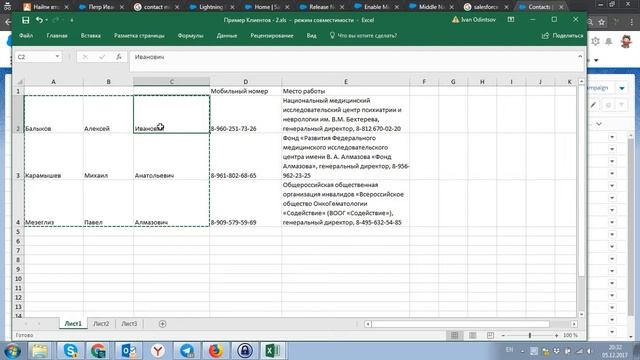Switch to the Вставка ribbon tab

pos(91,36)
